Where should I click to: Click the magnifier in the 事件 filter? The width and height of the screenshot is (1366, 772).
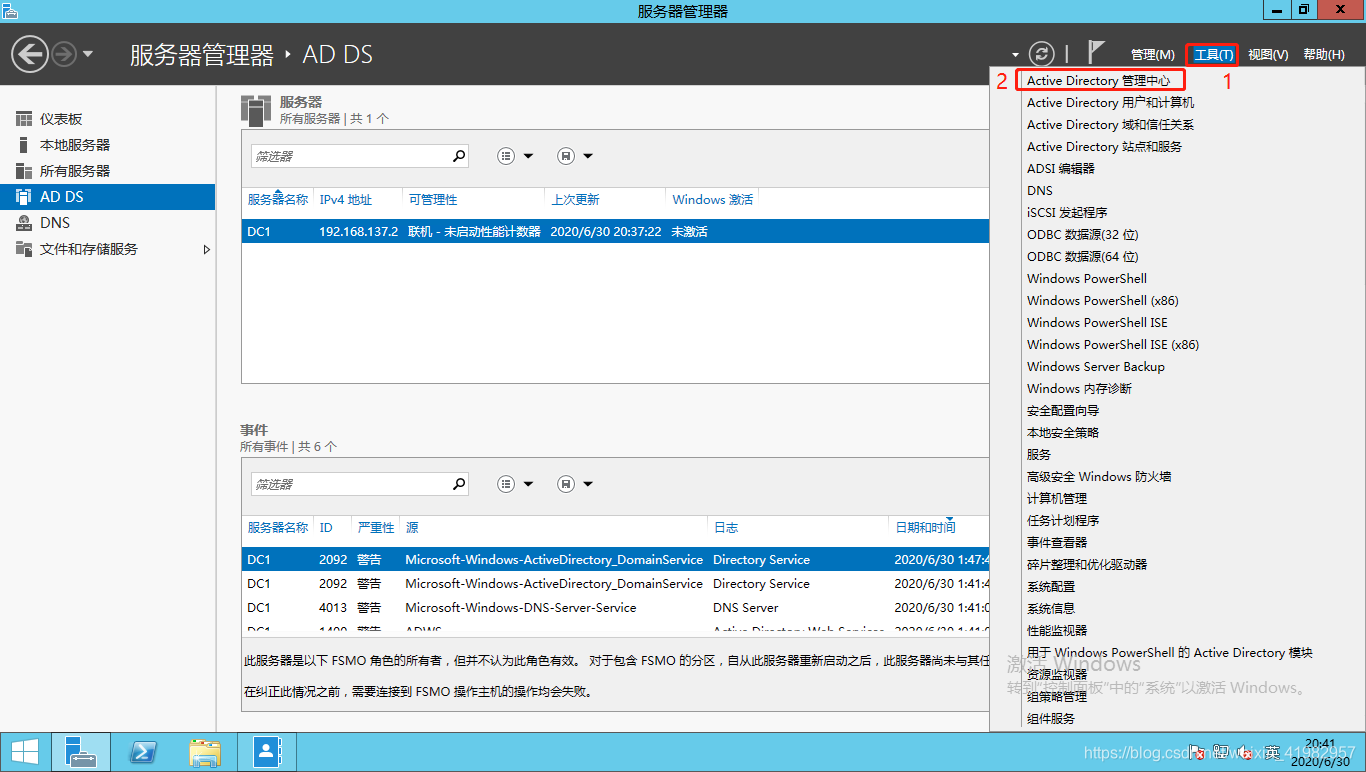click(459, 484)
